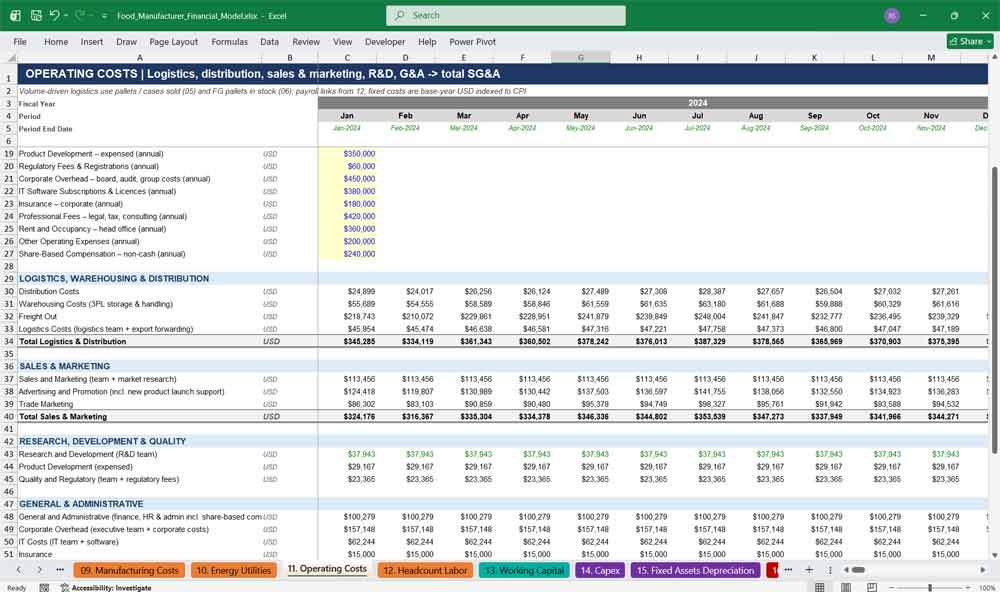Switch to 13. Working Capital sheet
The height and width of the screenshot is (592, 1000).
tap(524, 570)
